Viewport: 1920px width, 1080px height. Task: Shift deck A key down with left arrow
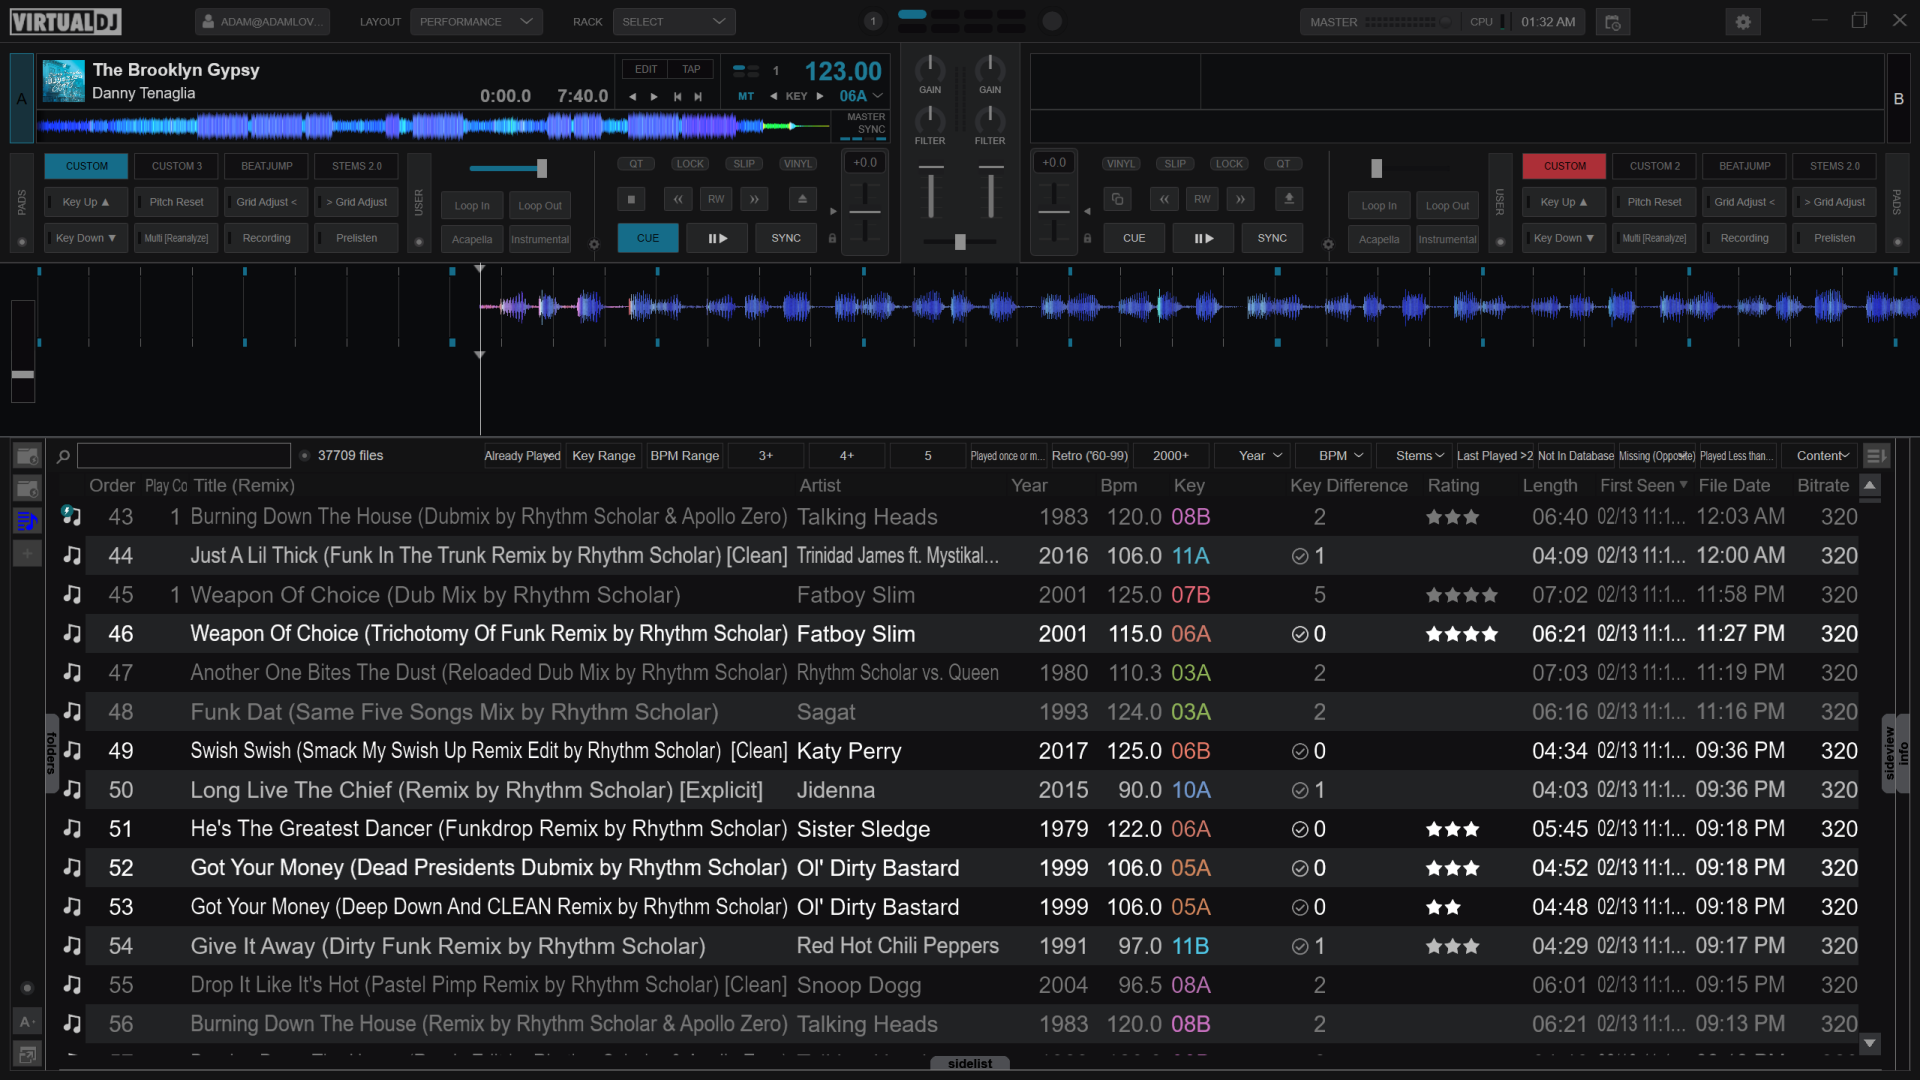(x=773, y=97)
